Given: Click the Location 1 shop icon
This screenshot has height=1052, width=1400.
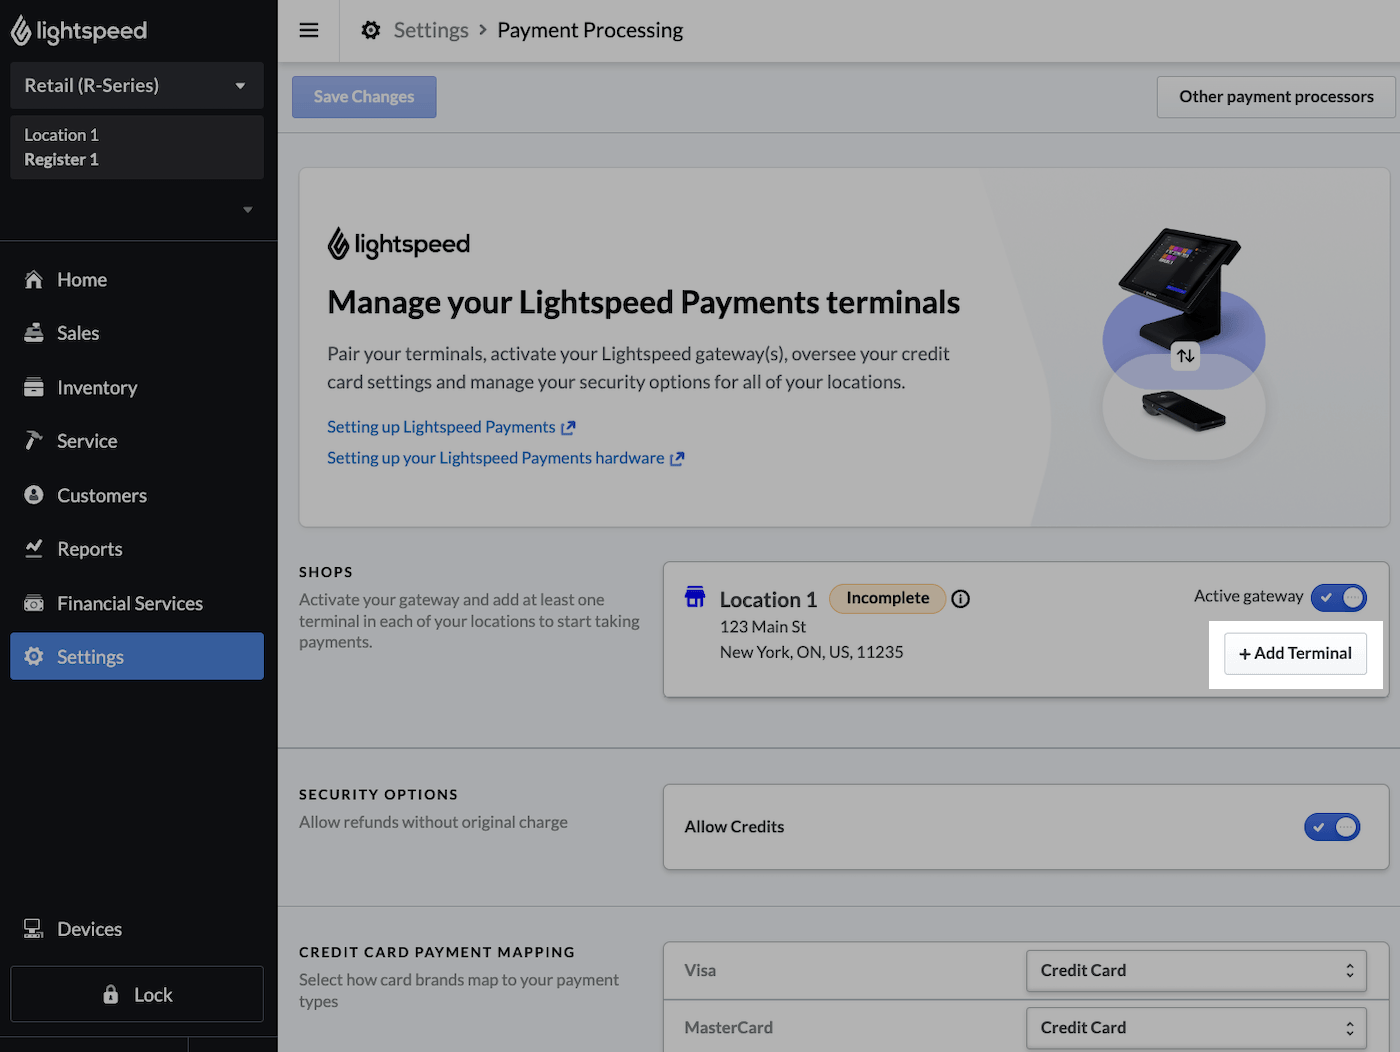Looking at the screenshot, I should click(695, 597).
